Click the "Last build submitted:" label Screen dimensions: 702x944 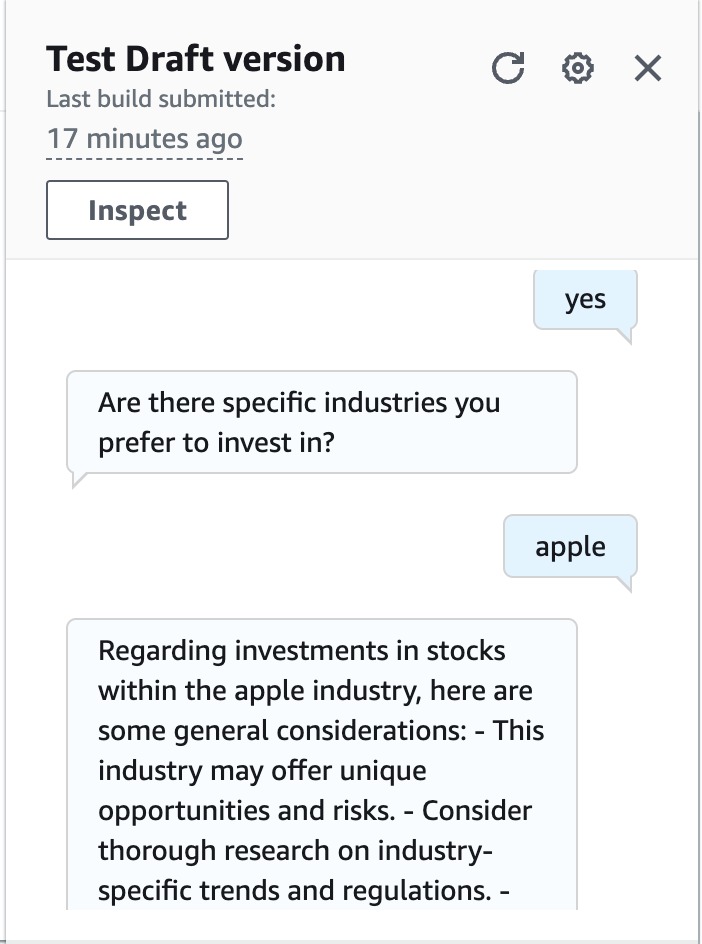pos(161,99)
